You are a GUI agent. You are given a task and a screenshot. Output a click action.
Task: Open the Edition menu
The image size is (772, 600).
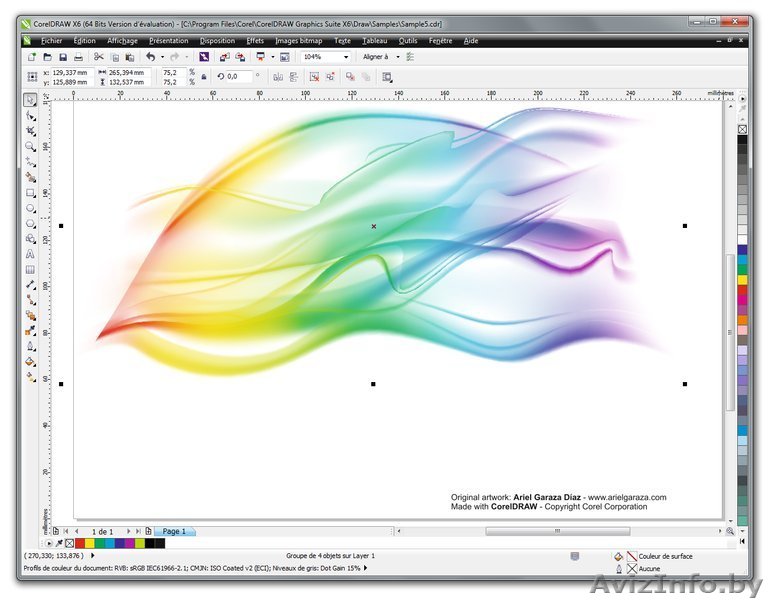tap(84, 41)
